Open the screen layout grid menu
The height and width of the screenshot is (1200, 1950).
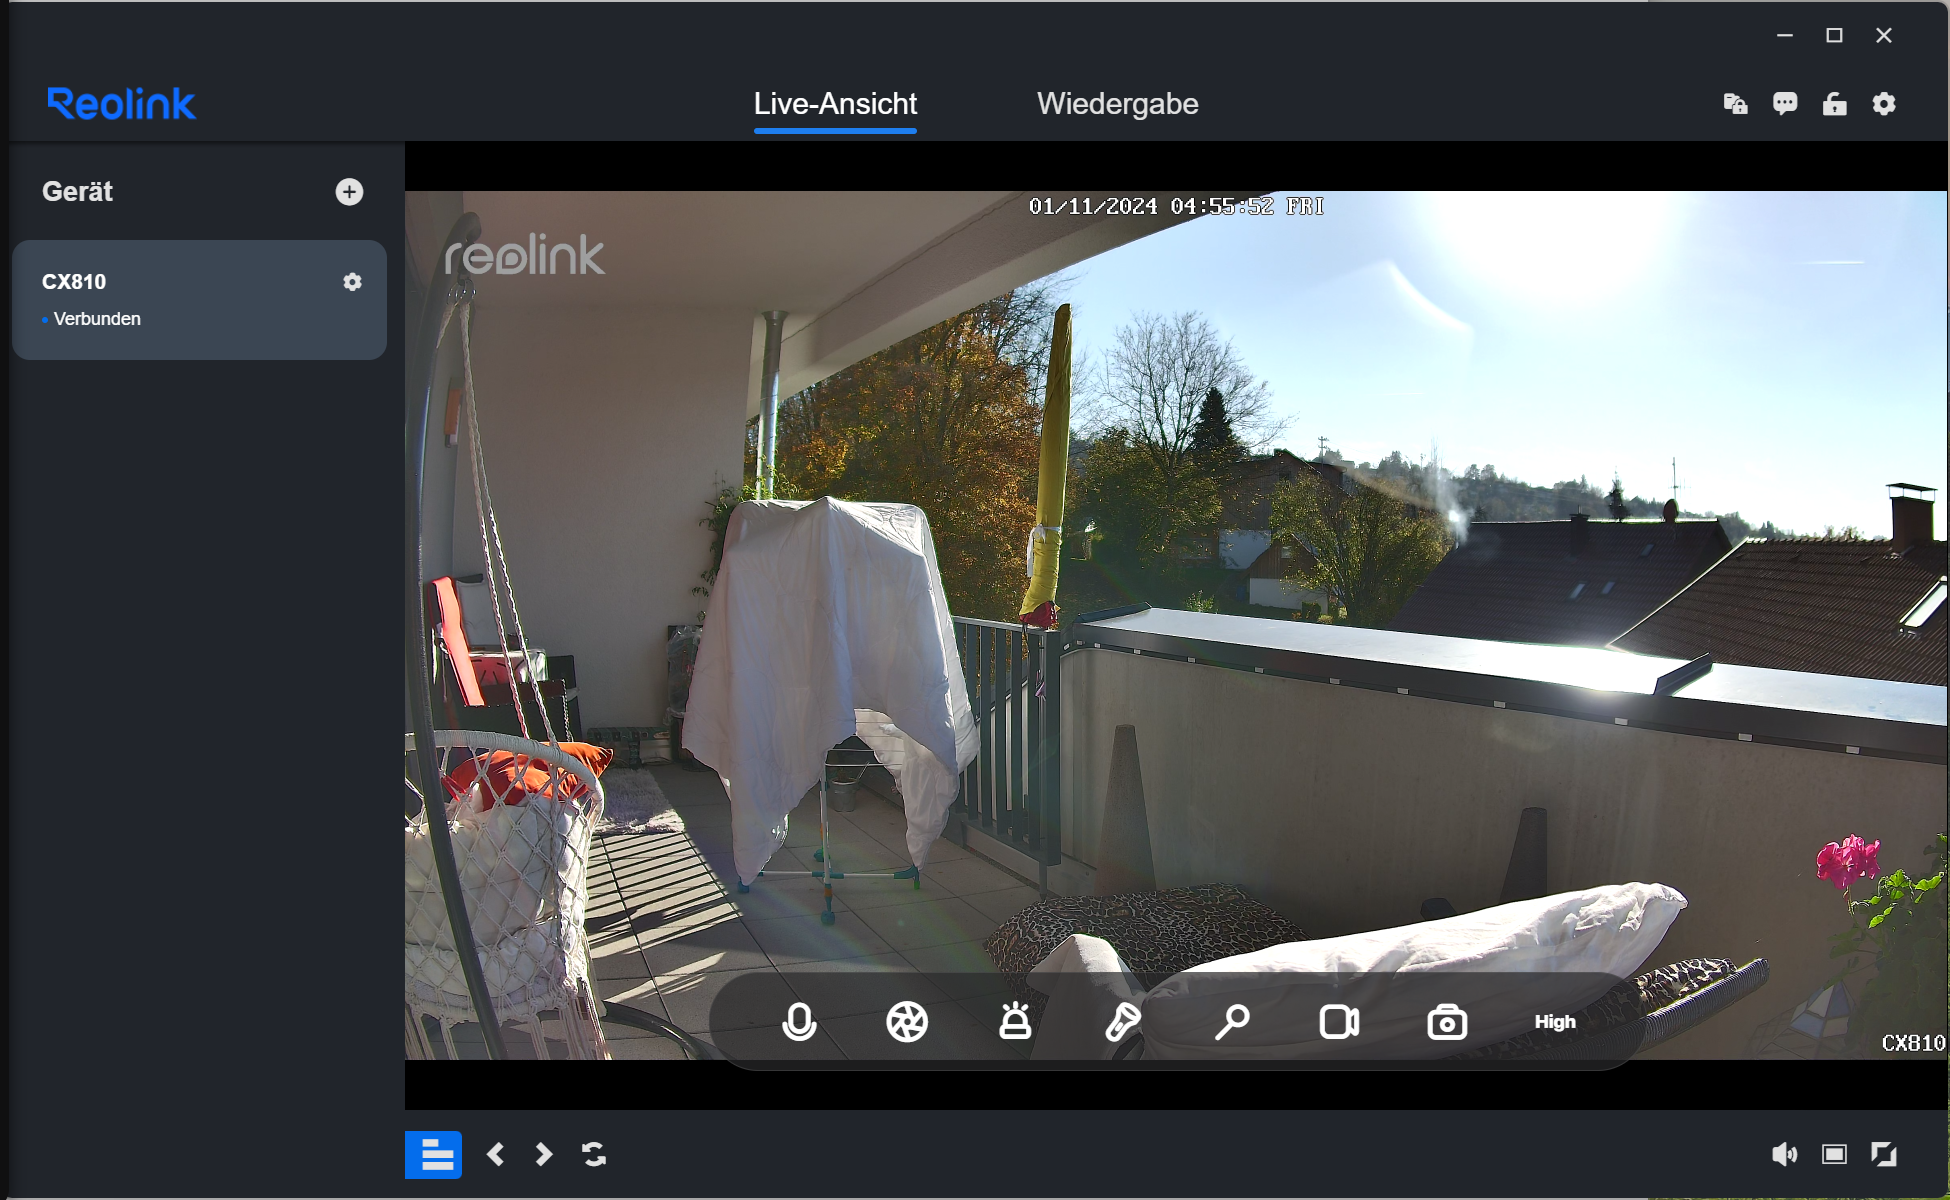point(434,1155)
